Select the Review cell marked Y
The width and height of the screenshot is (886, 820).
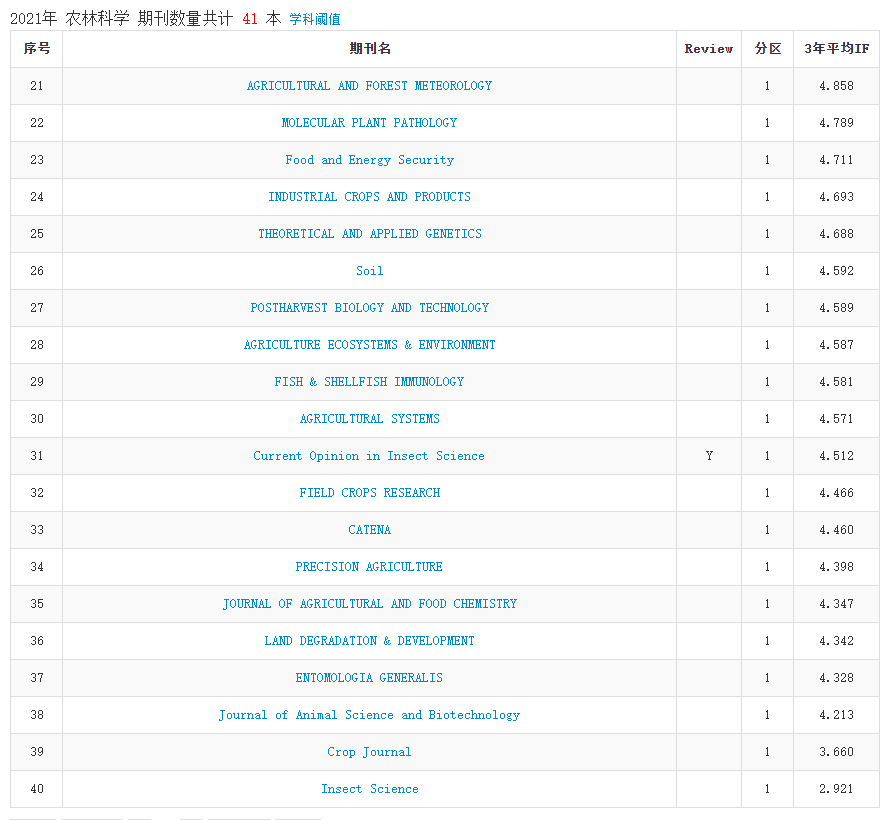[x=709, y=456]
